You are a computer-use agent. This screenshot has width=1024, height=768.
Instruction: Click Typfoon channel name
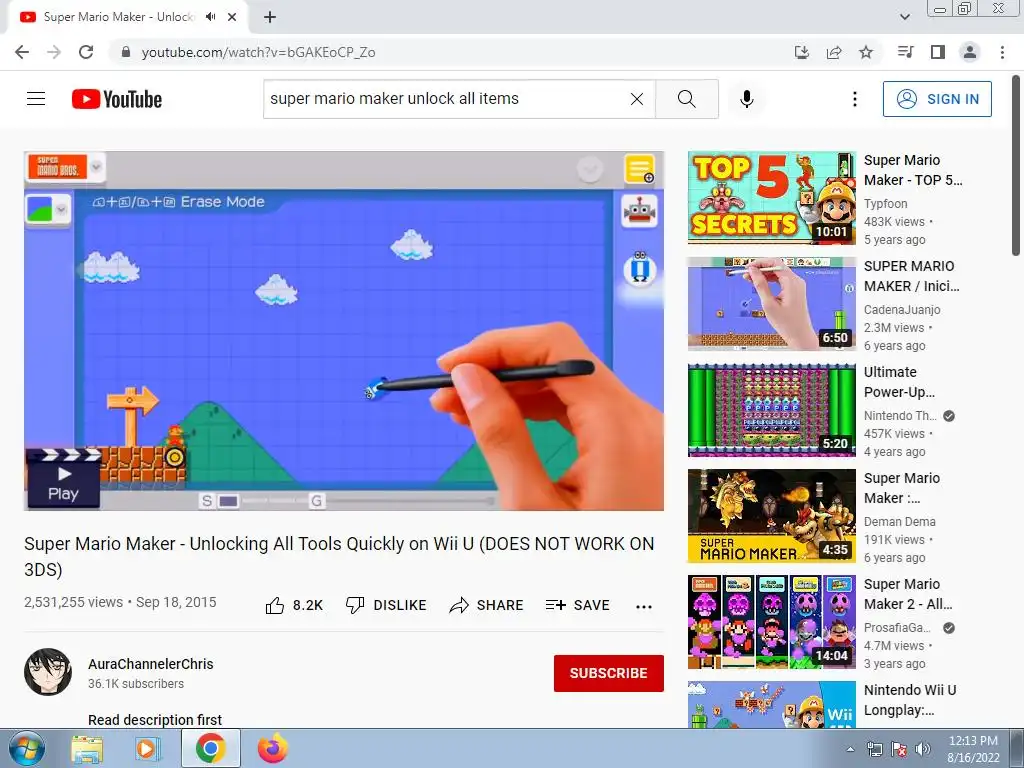pyautogui.click(x=886, y=204)
